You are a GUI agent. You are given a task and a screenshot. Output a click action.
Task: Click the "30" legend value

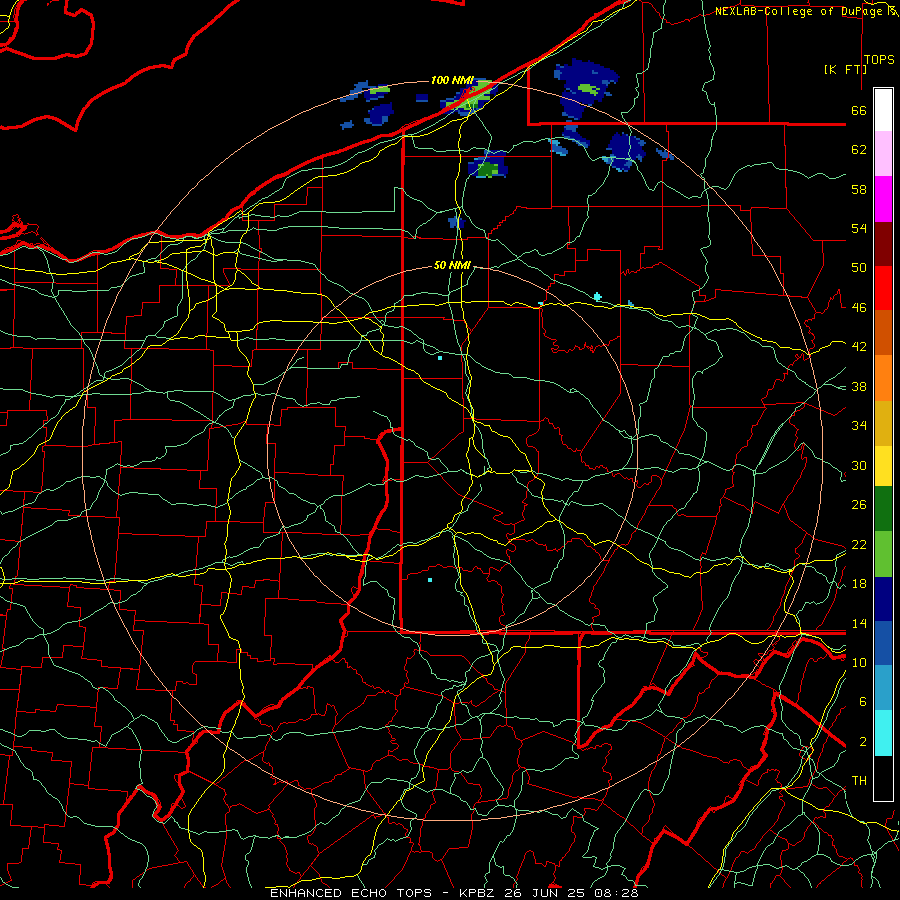tap(859, 465)
